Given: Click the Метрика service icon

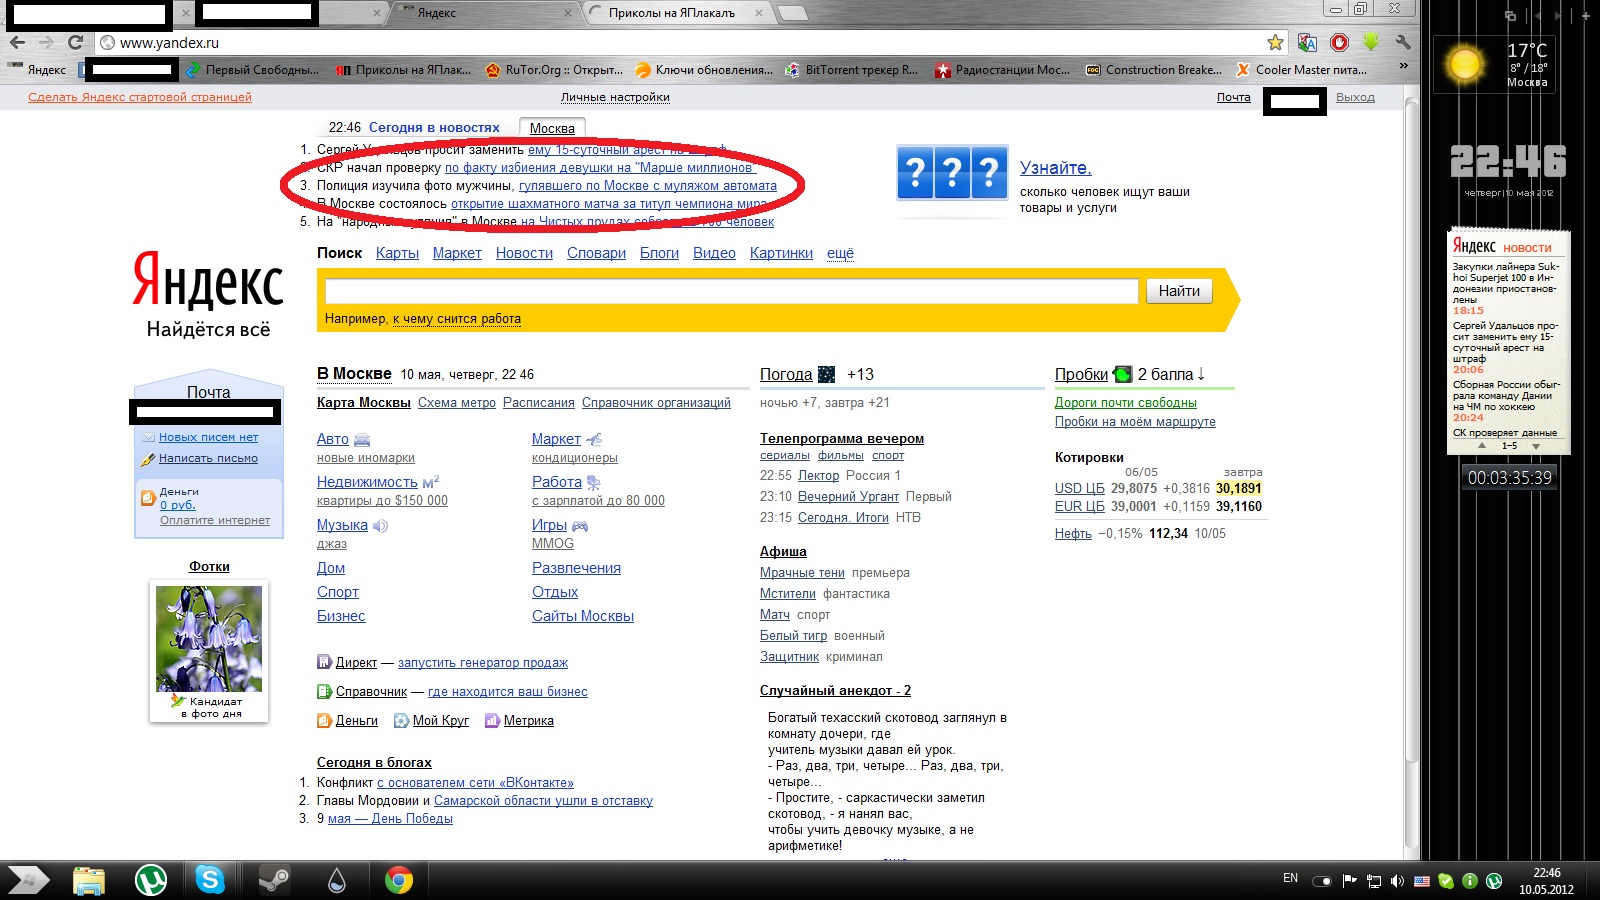Looking at the screenshot, I should tap(492, 720).
